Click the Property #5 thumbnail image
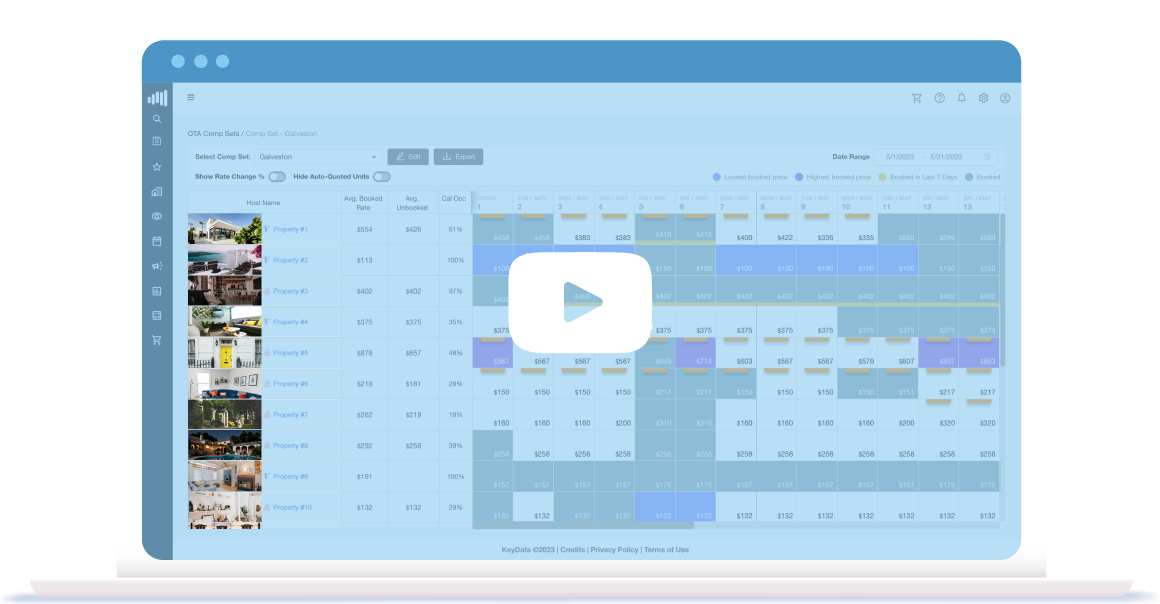1160x604 pixels. point(225,353)
